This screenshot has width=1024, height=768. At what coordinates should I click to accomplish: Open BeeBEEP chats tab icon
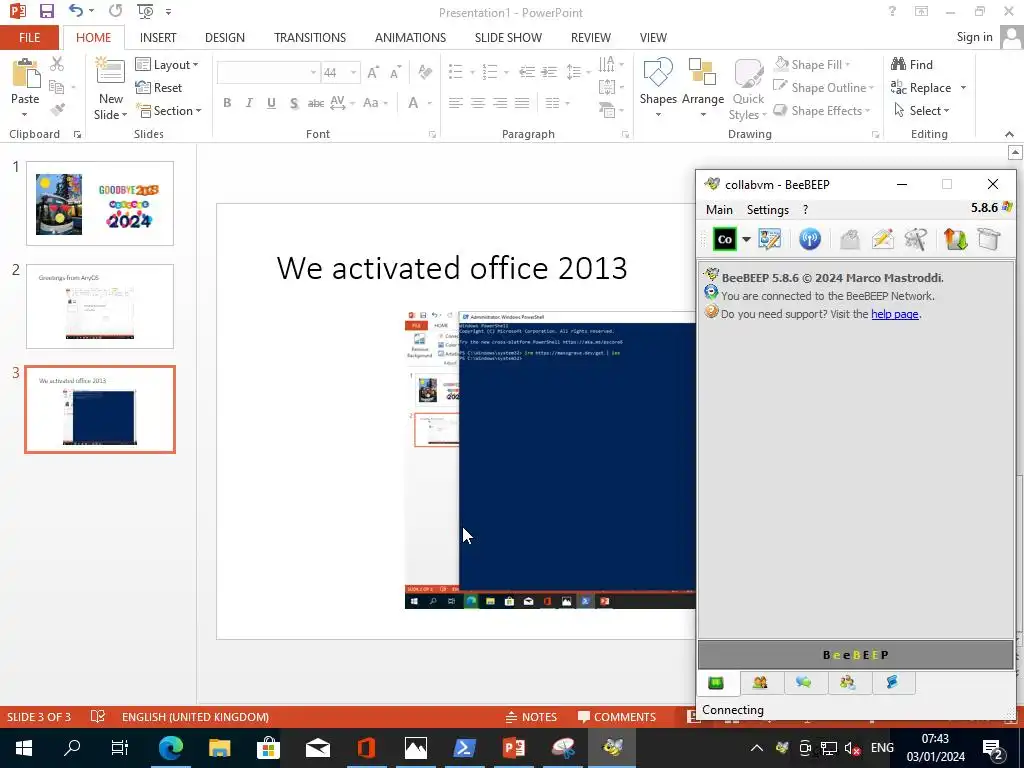click(x=803, y=682)
